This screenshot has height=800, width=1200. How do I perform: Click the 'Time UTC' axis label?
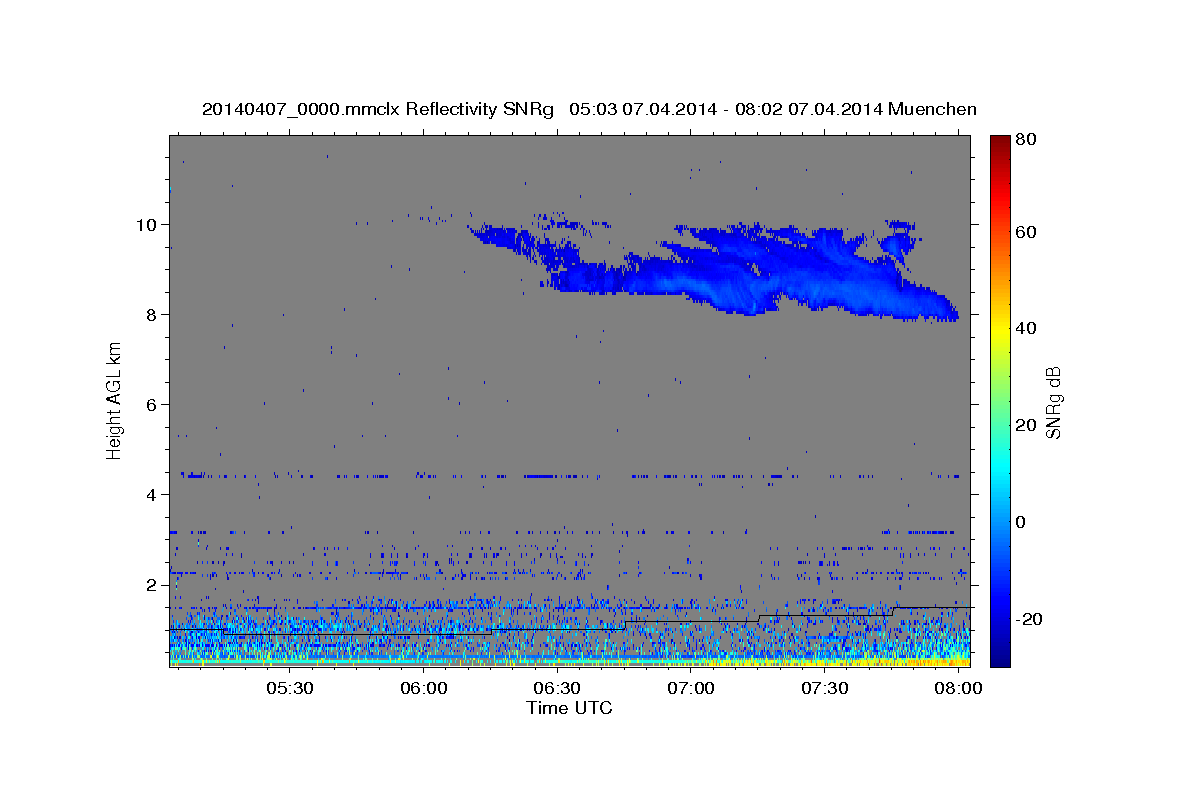tap(569, 708)
